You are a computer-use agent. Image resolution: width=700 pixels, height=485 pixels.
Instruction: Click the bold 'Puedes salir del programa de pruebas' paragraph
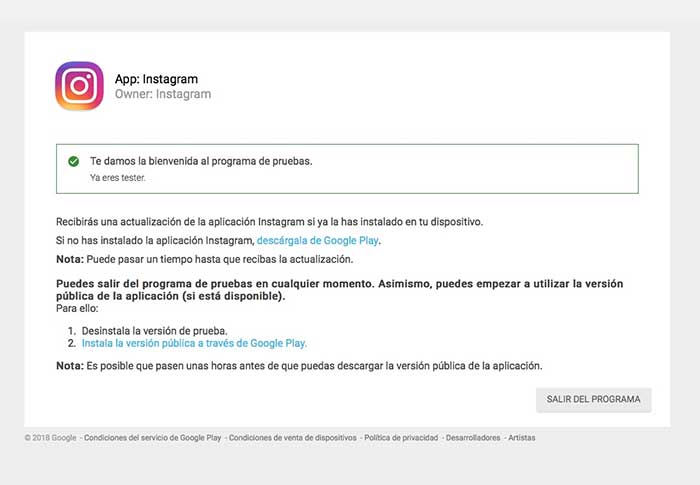pos(340,290)
